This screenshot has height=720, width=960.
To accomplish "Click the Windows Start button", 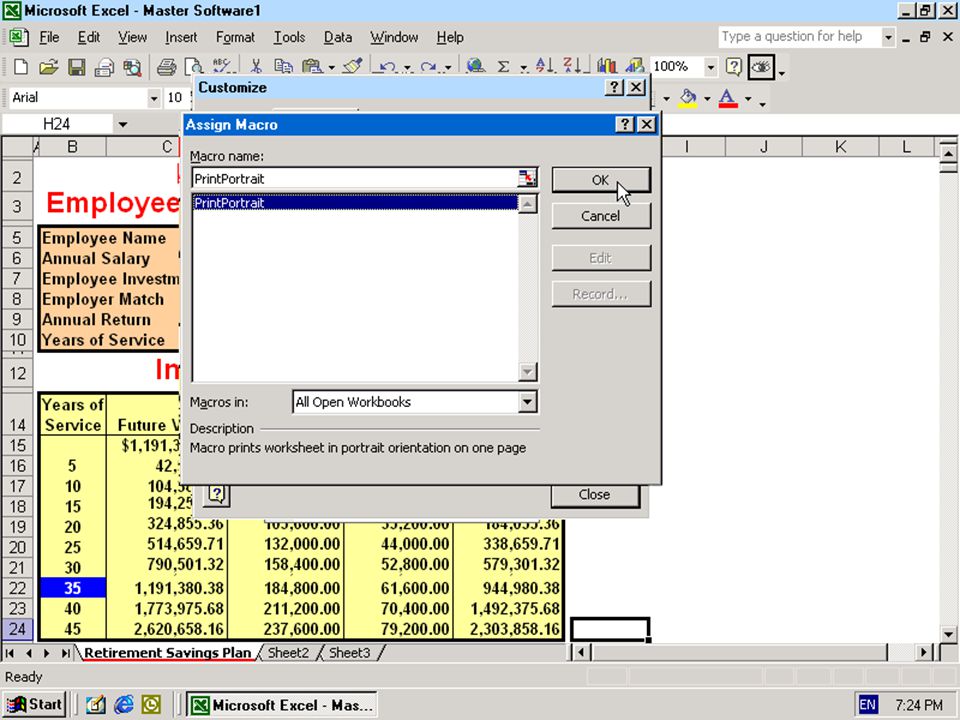I will point(35,705).
